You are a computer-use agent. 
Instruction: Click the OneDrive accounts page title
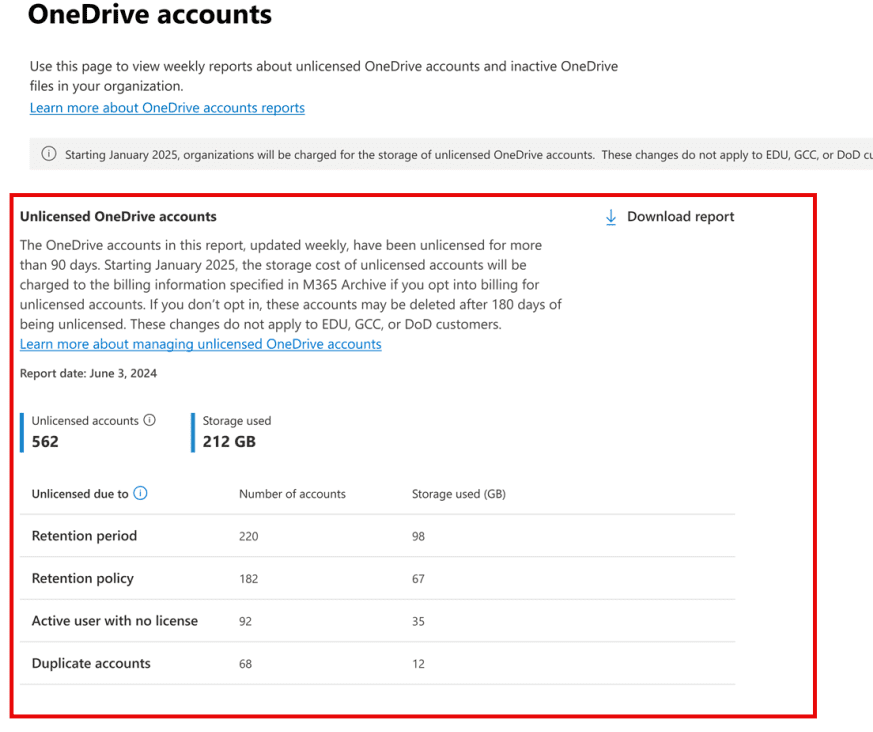[150, 14]
